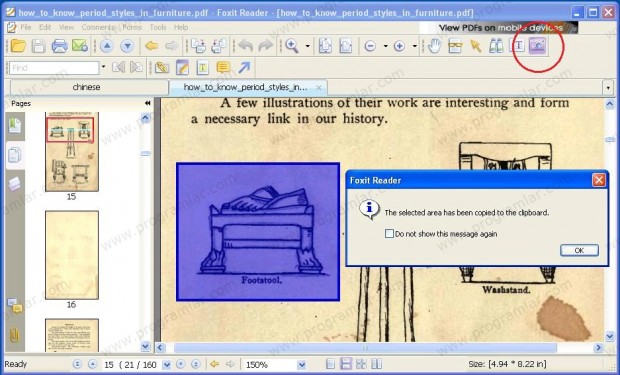The width and height of the screenshot is (620, 375).
Task: Open the 'View PDFs on mobile devices' banner
Action: pyautogui.click(x=500, y=28)
